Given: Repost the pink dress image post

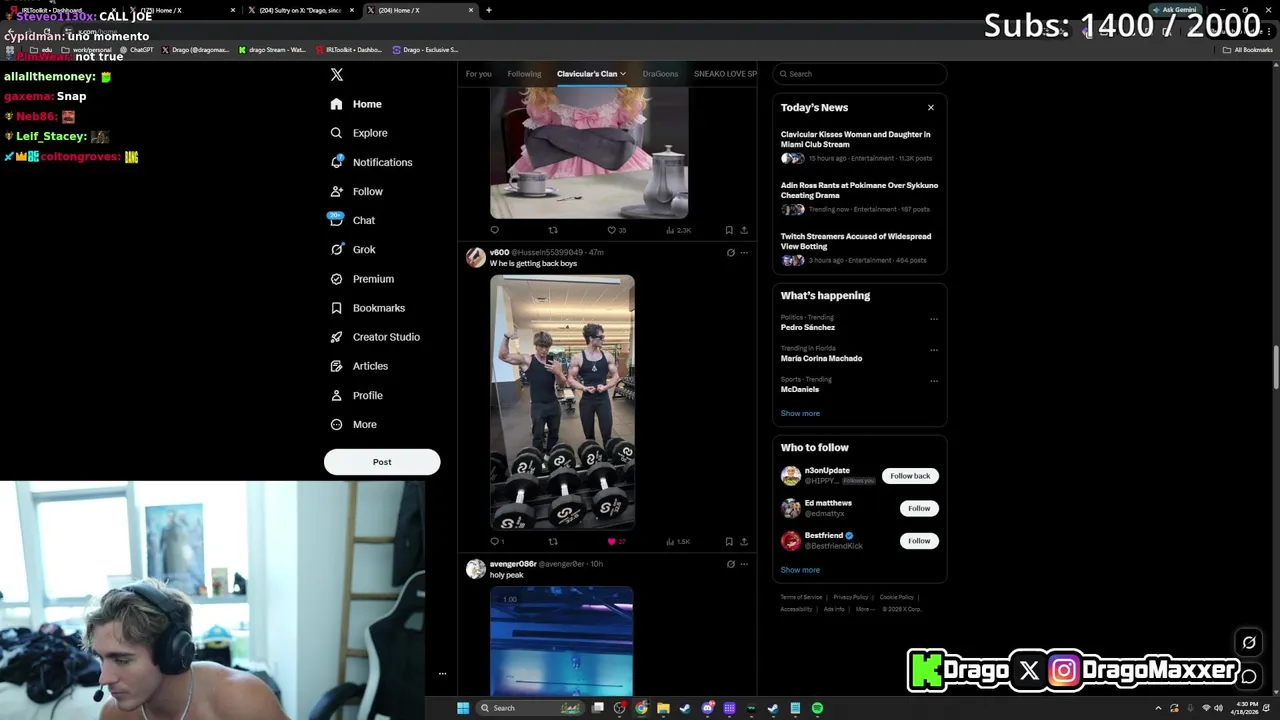Looking at the screenshot, I should click(x=552, y=230).
